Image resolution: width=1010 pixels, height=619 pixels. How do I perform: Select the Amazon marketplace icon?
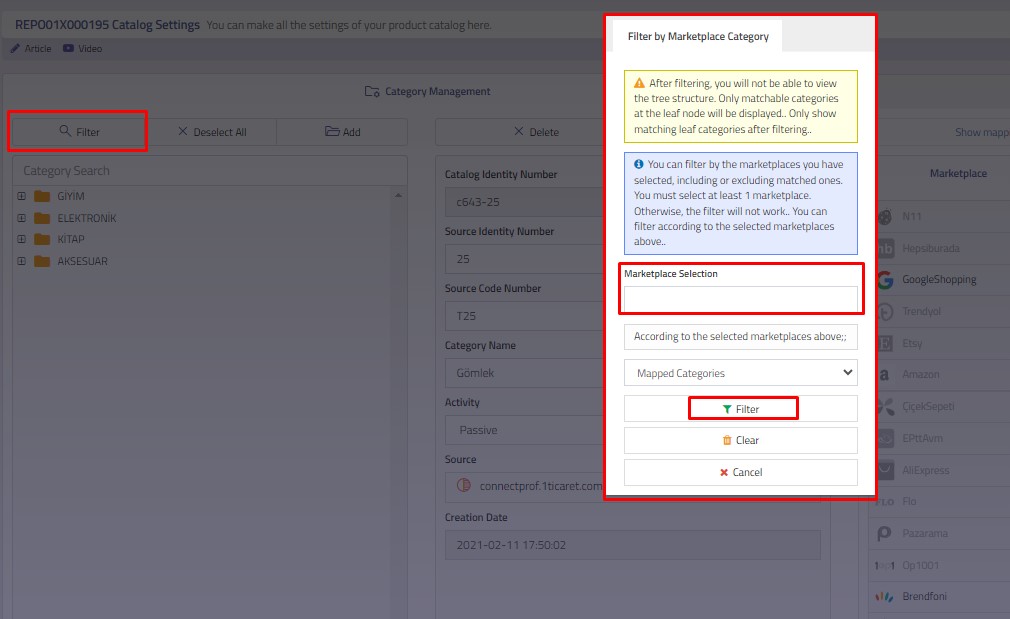pos(884,375)
